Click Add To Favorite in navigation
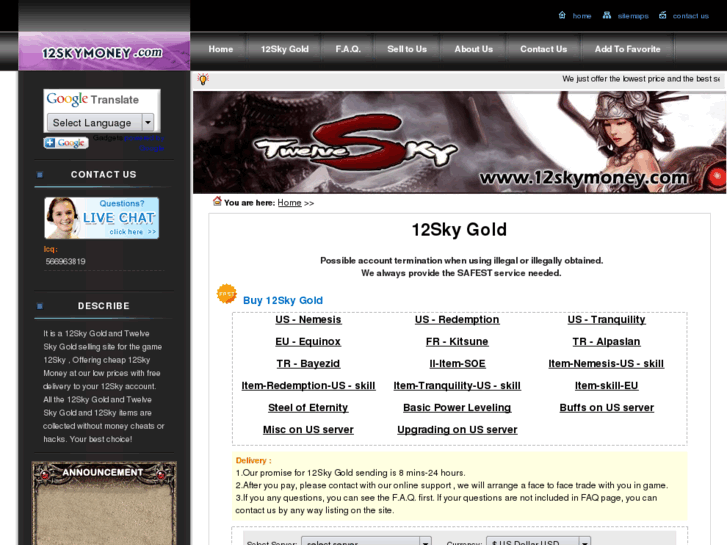 click(627, 49)
